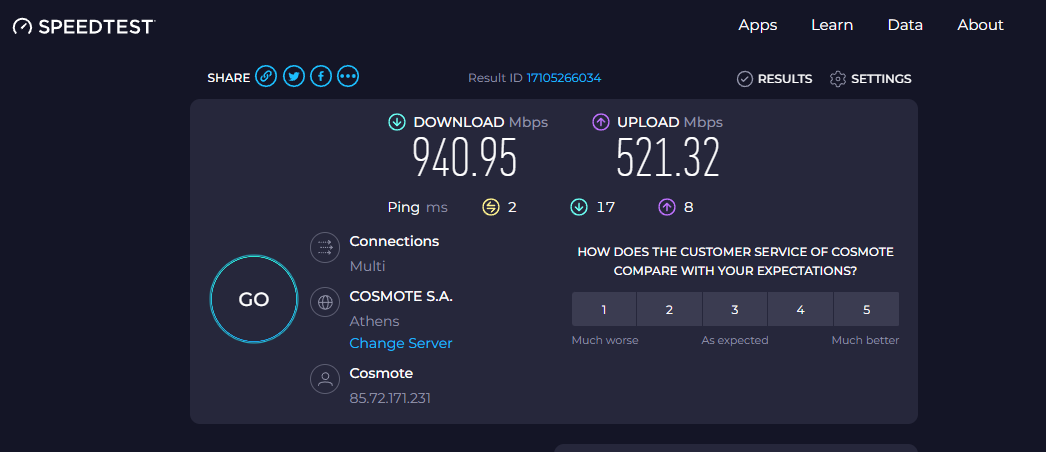
Task: Click the 521.32 upload speed value
Action: pyautogui.click(x=668, y=158)
